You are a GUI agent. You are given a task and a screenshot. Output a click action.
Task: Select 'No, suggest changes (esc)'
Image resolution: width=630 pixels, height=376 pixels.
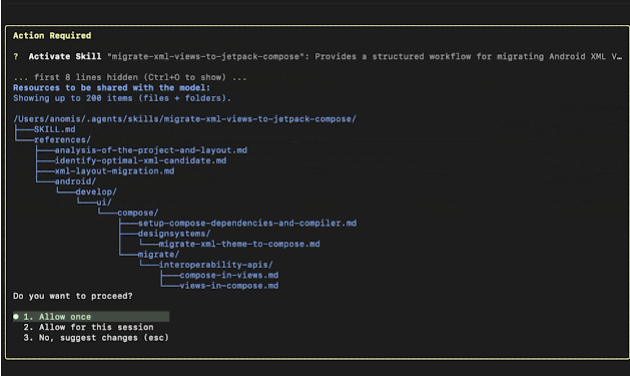click(96, 337)
